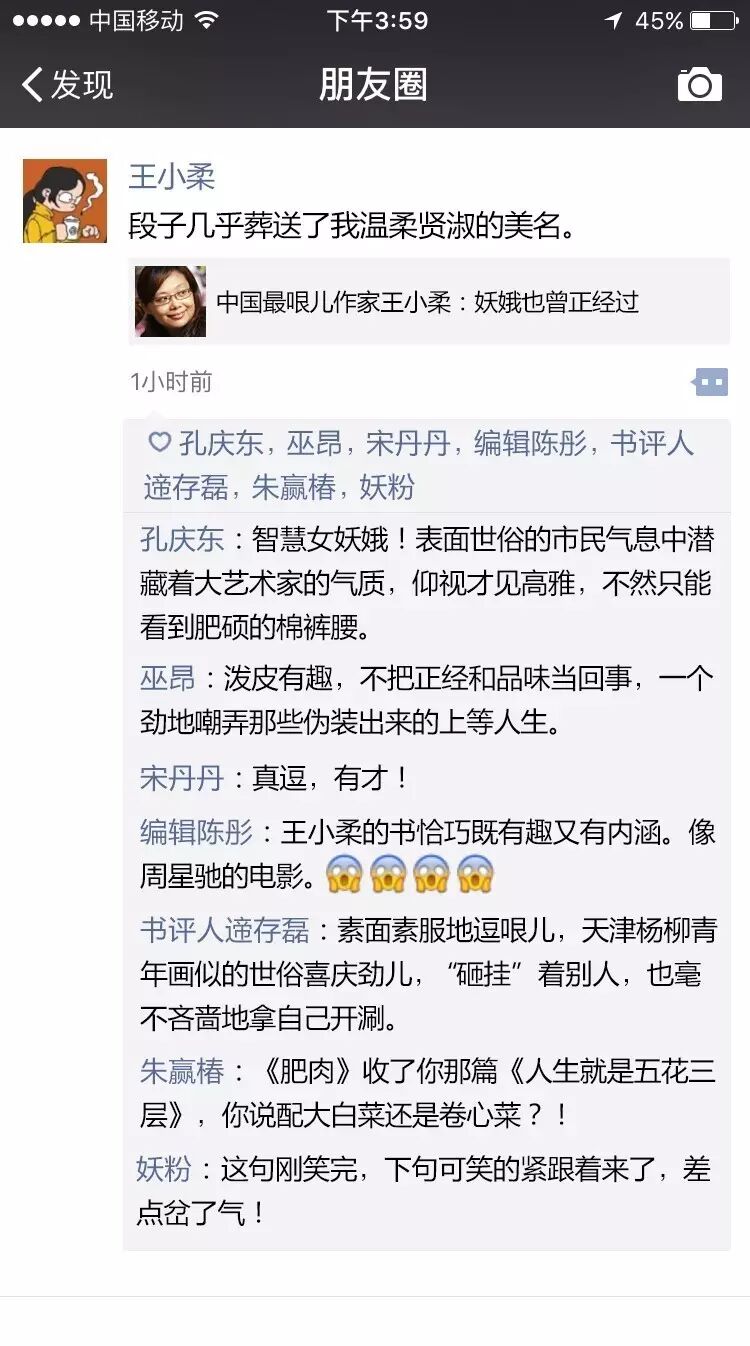The width and height of the screenshot is (750, 1346).
Task: Open the shared article thumbnail photo
Action: pos(171,301)
